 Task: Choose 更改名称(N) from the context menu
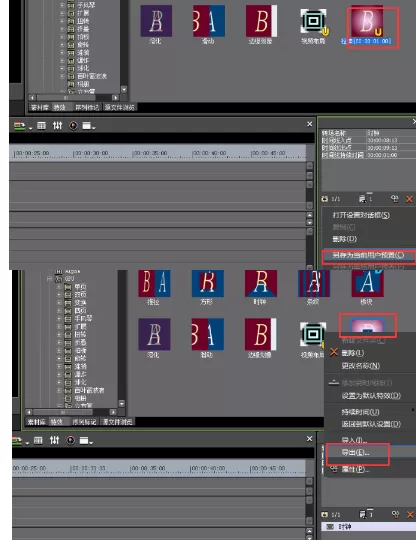pos(361,366)
